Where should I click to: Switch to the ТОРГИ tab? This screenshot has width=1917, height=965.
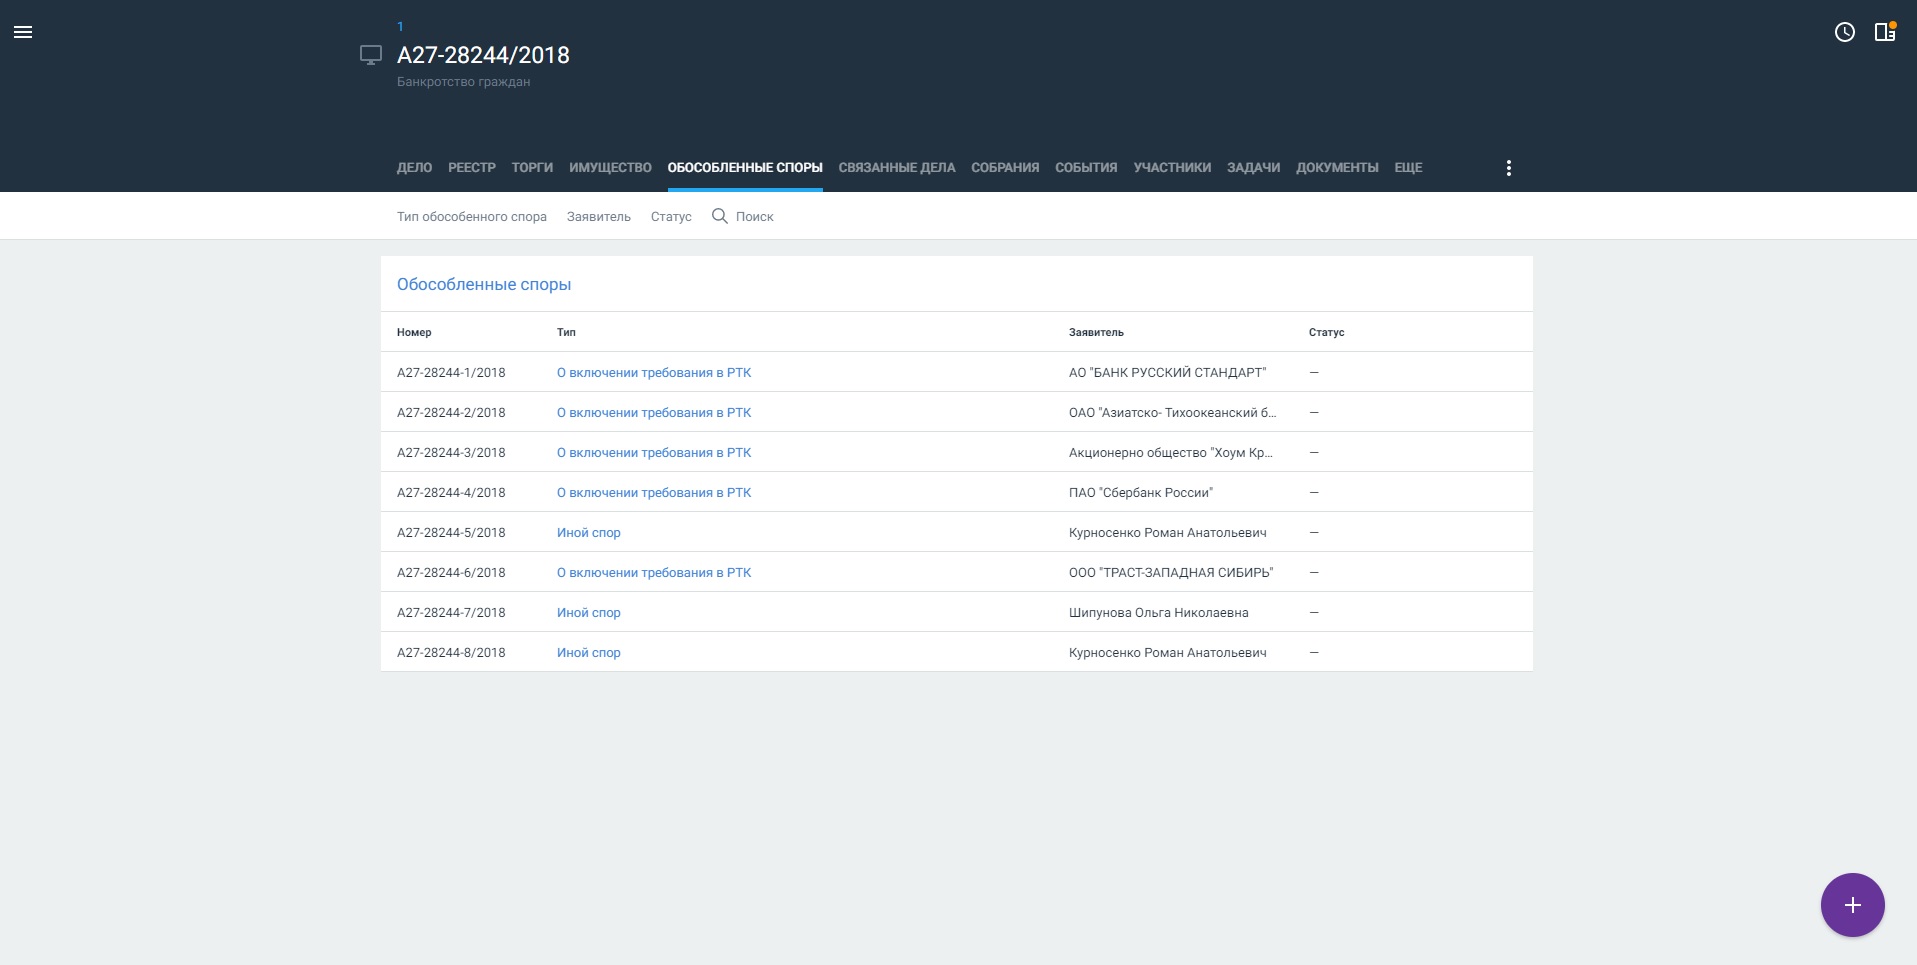(x=532, y=168)
